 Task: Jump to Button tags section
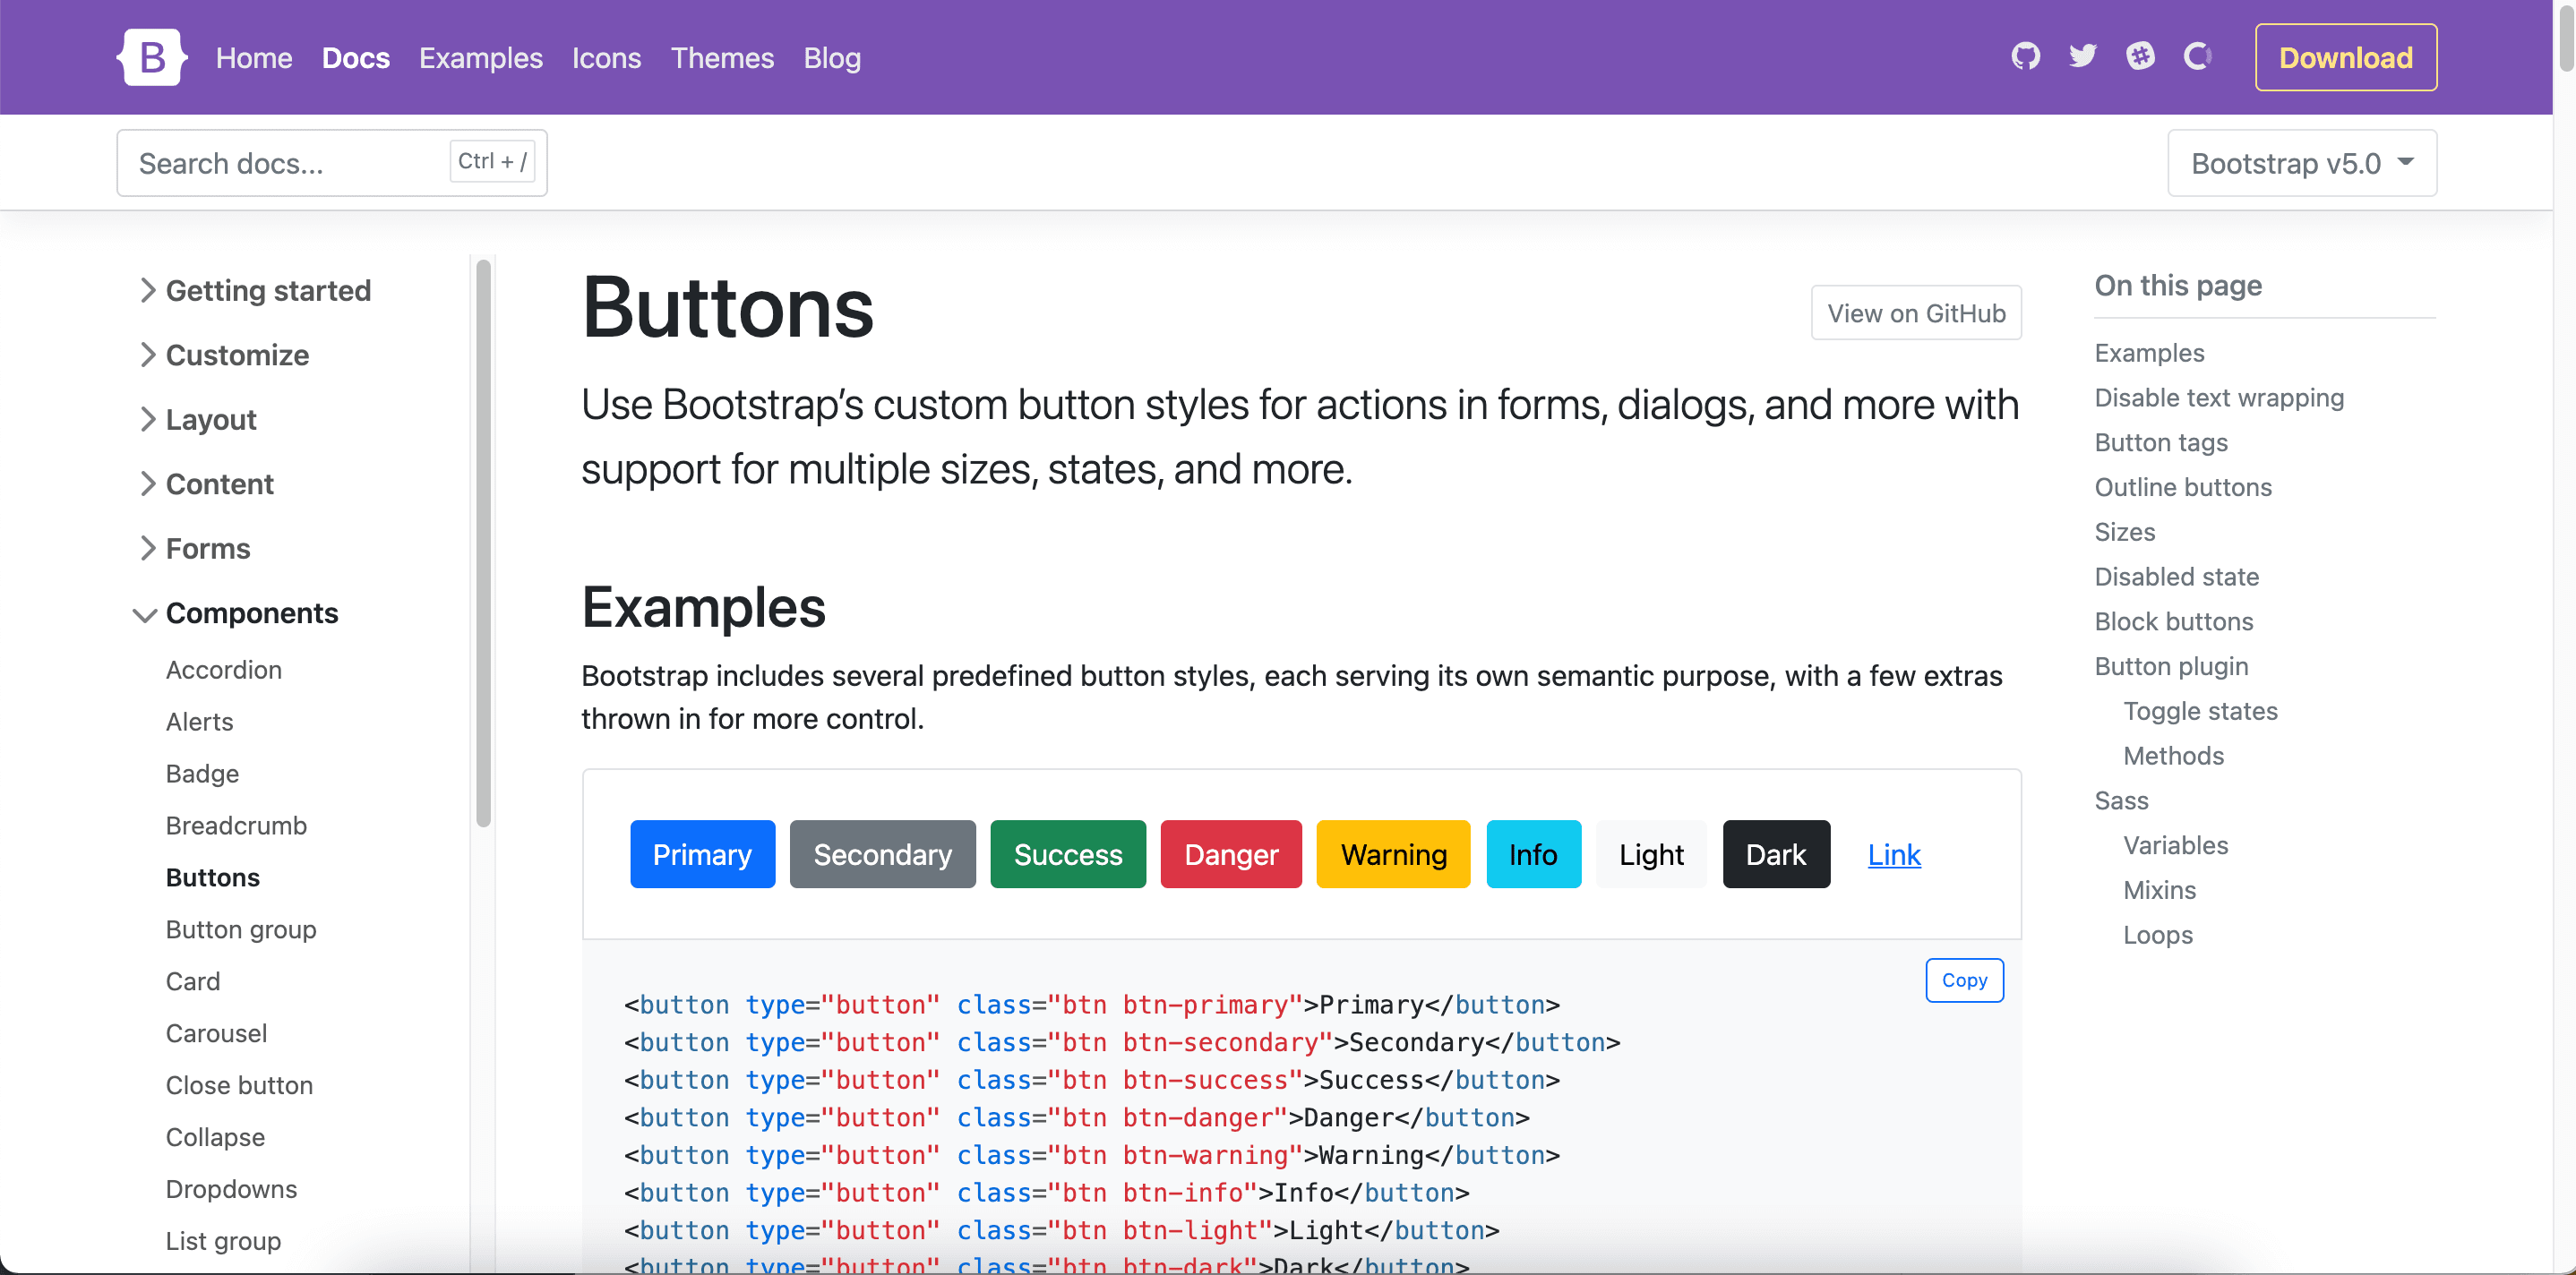coord(2161,443)
